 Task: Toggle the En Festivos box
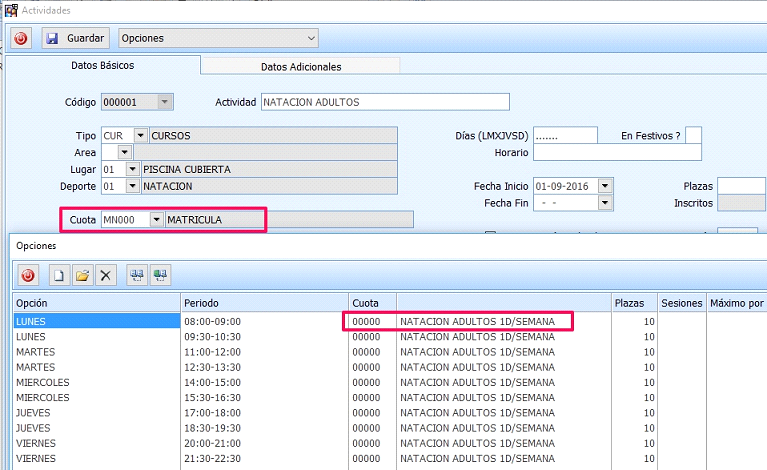[x=693, y=135]
